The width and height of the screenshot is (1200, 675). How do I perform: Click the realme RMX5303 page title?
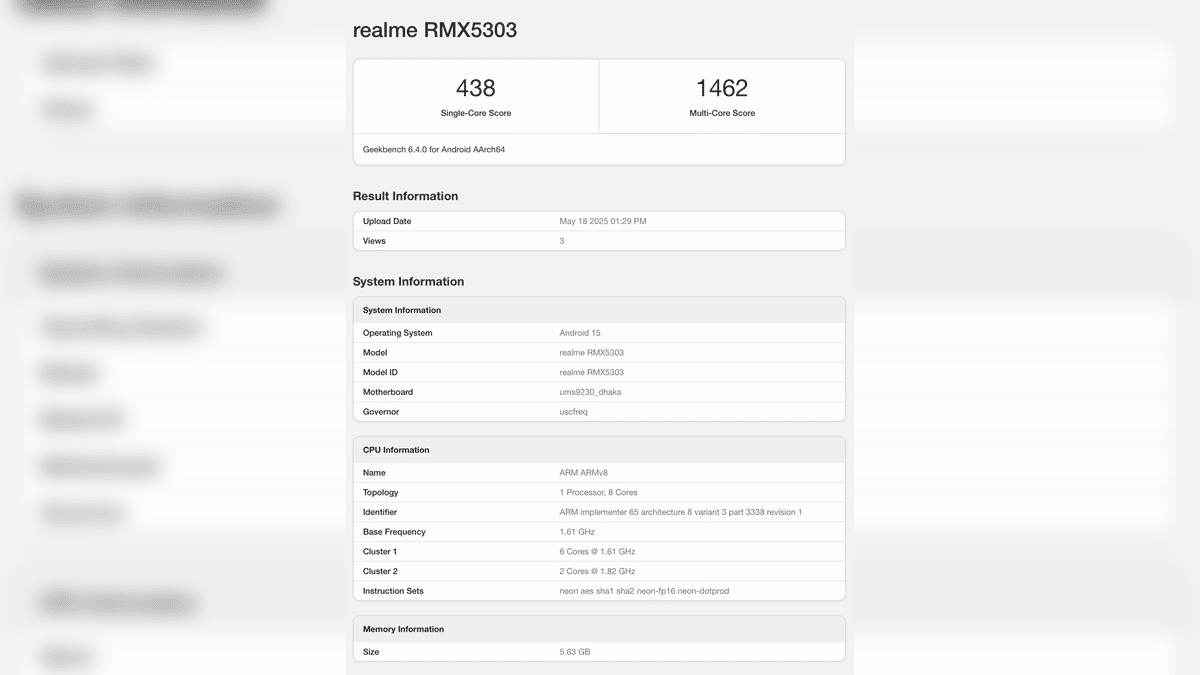tap(435, 30)
